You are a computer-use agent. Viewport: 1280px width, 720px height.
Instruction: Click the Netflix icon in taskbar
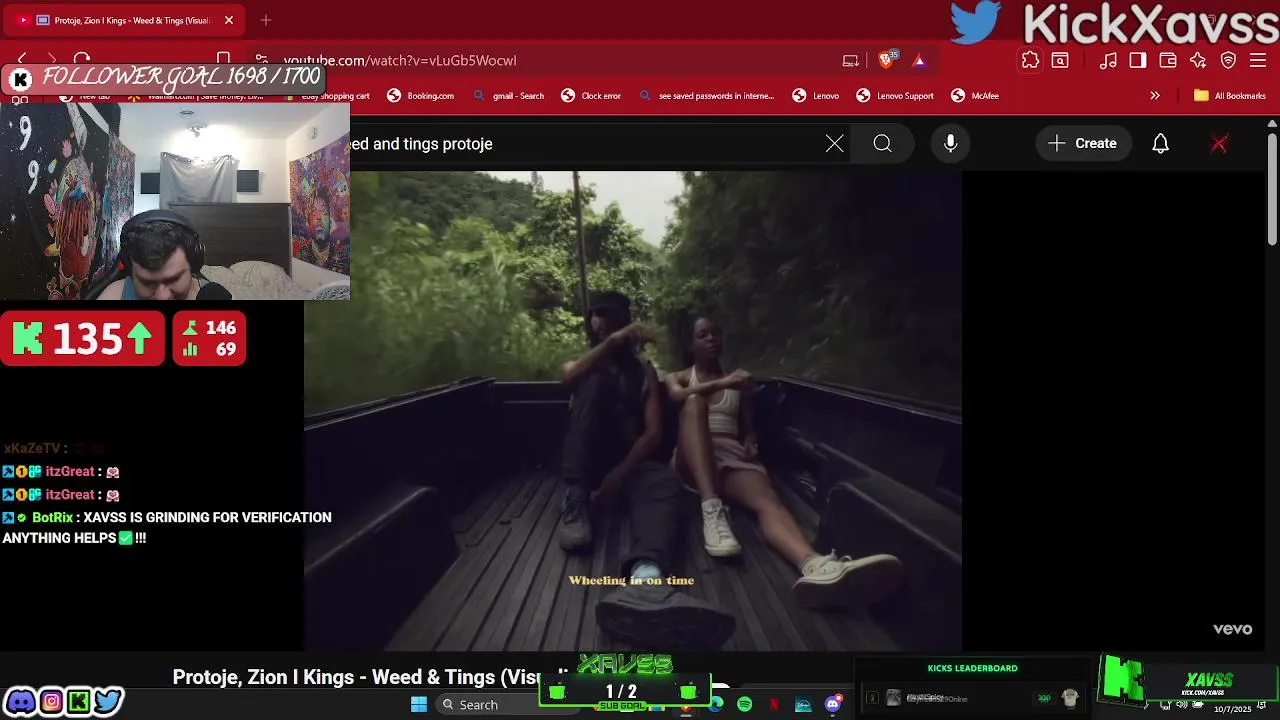pyautogui.click(x=773, y=704)
